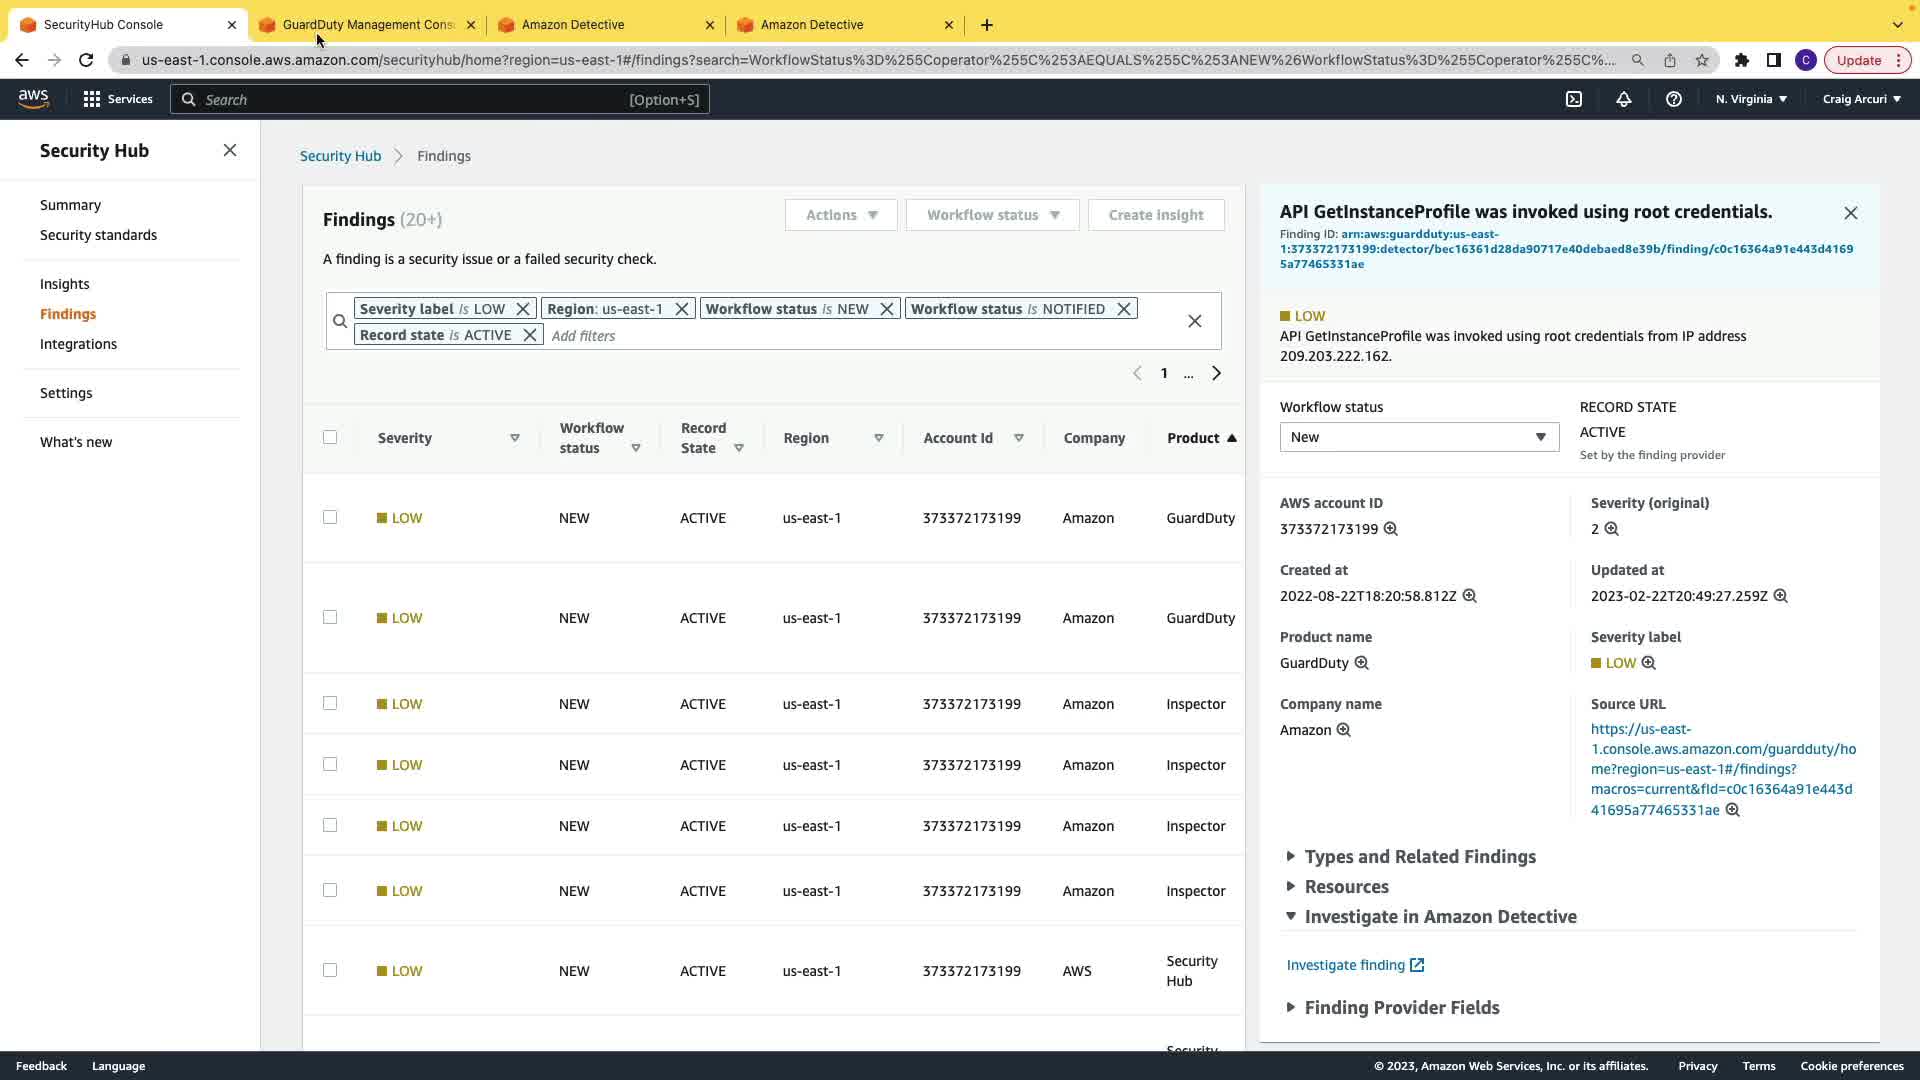The image size is (1920, 1080).
Task: Tick the select-all findings checkbox
Action: pos(330,437)
